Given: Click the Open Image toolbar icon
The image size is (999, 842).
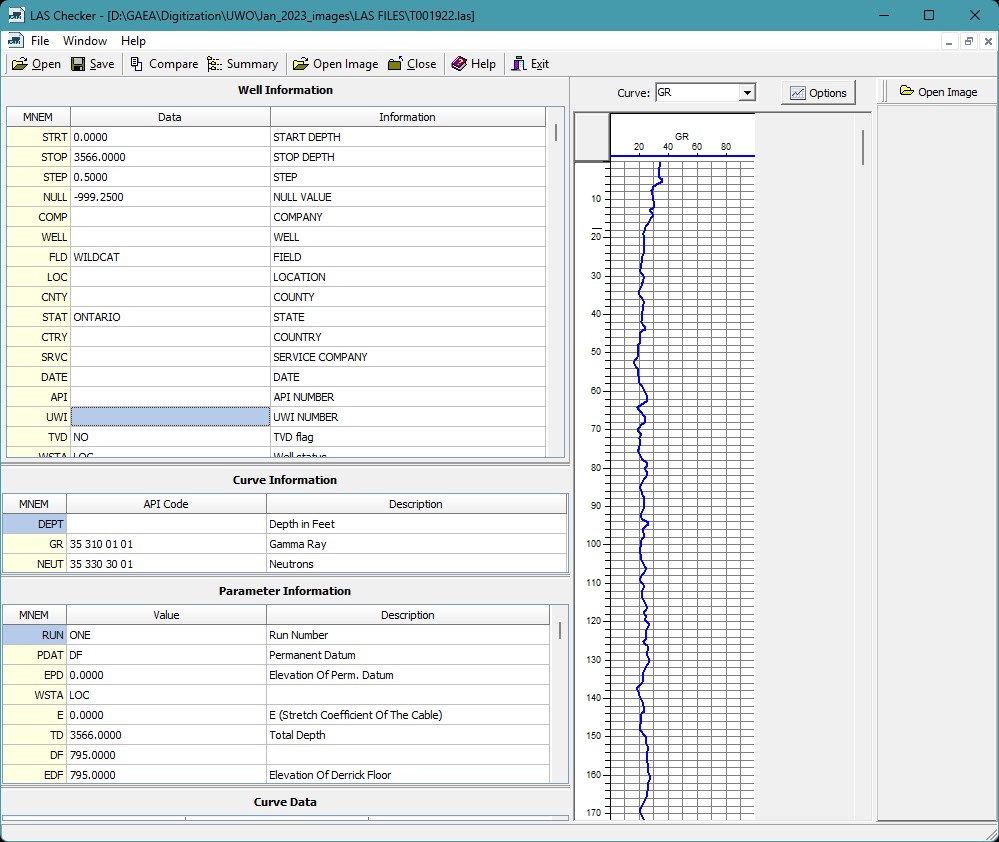Looking at the screenshot, I should (x=333, y=63).
